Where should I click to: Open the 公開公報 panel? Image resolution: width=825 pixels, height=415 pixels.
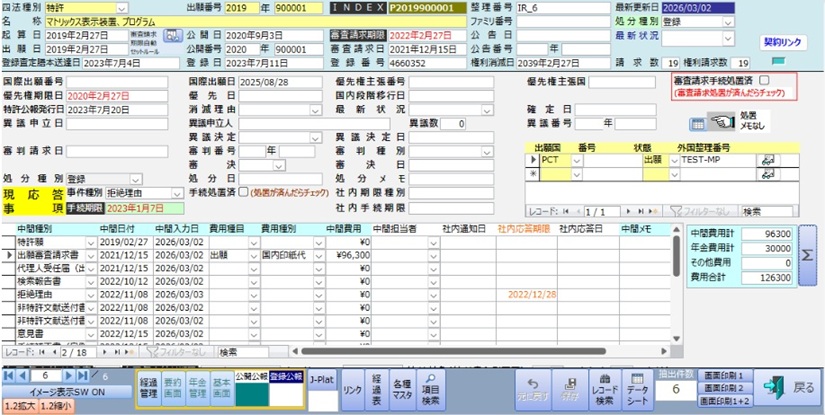click(x=251, y=389)
